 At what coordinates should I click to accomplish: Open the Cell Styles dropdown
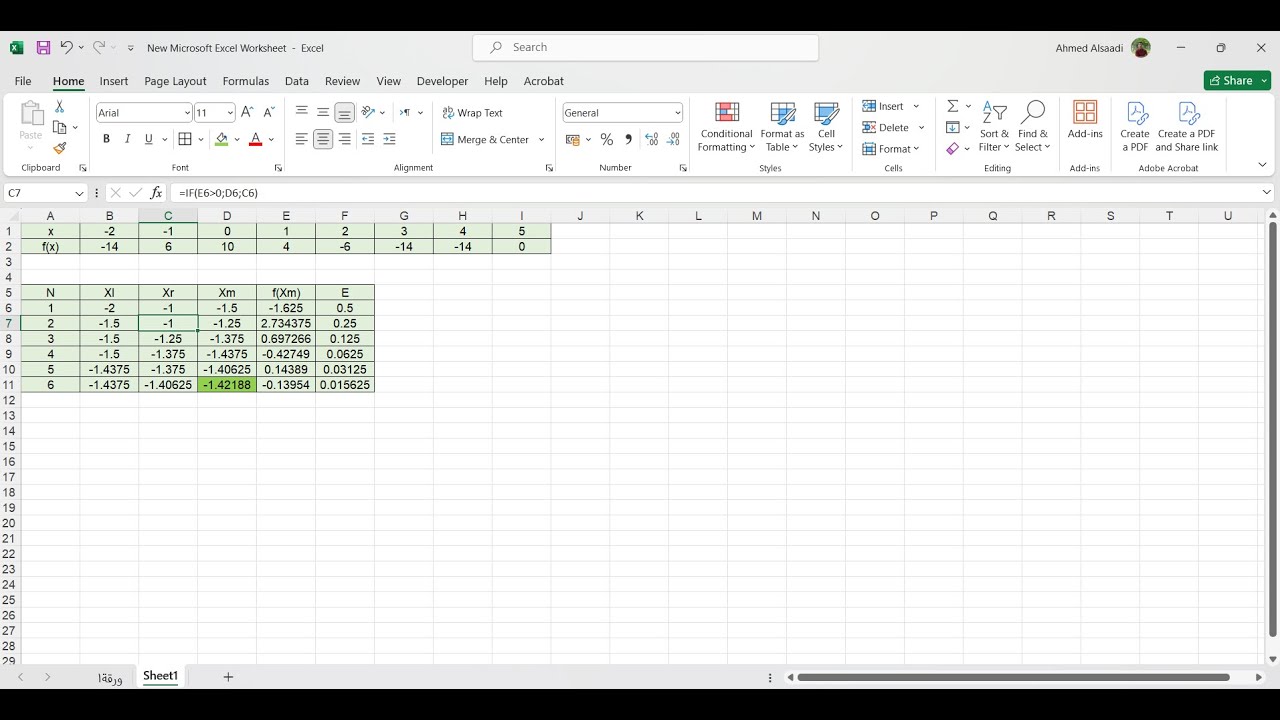tap(826, 126)
